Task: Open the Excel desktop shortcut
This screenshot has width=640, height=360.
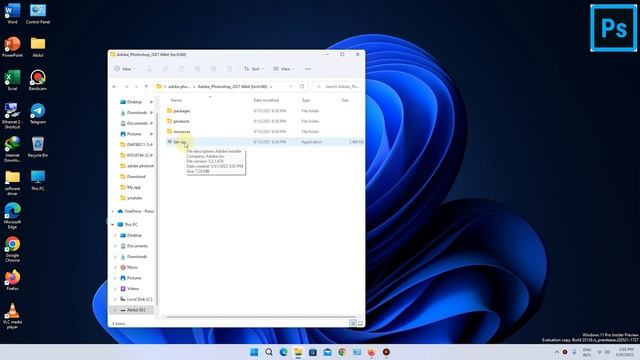Action: tap(12, 80)
